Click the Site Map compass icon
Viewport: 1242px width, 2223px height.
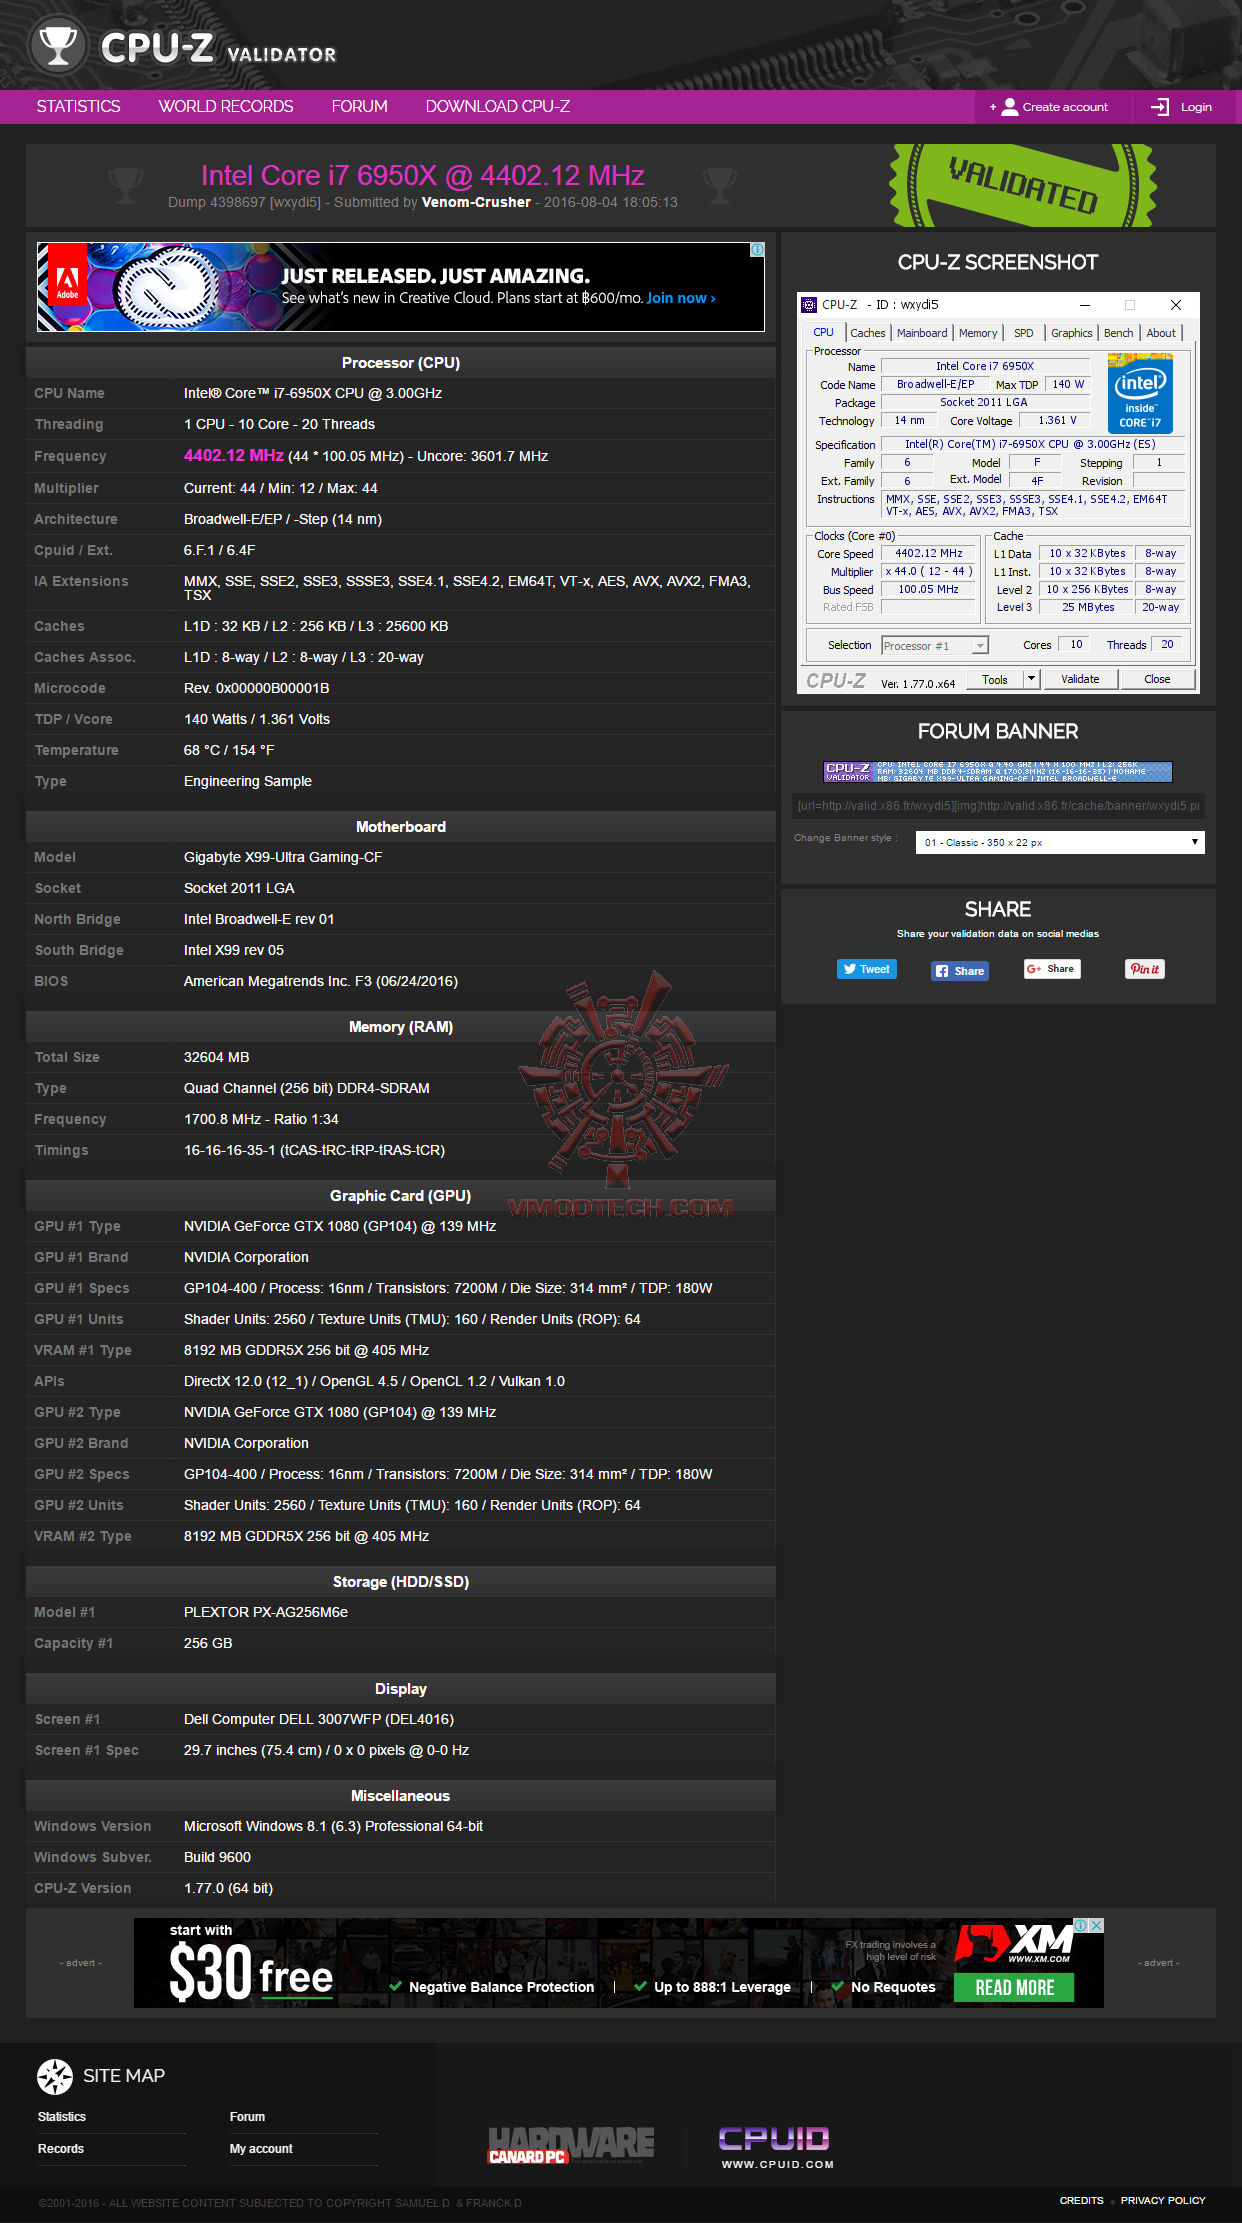[x=55, y=2076]
